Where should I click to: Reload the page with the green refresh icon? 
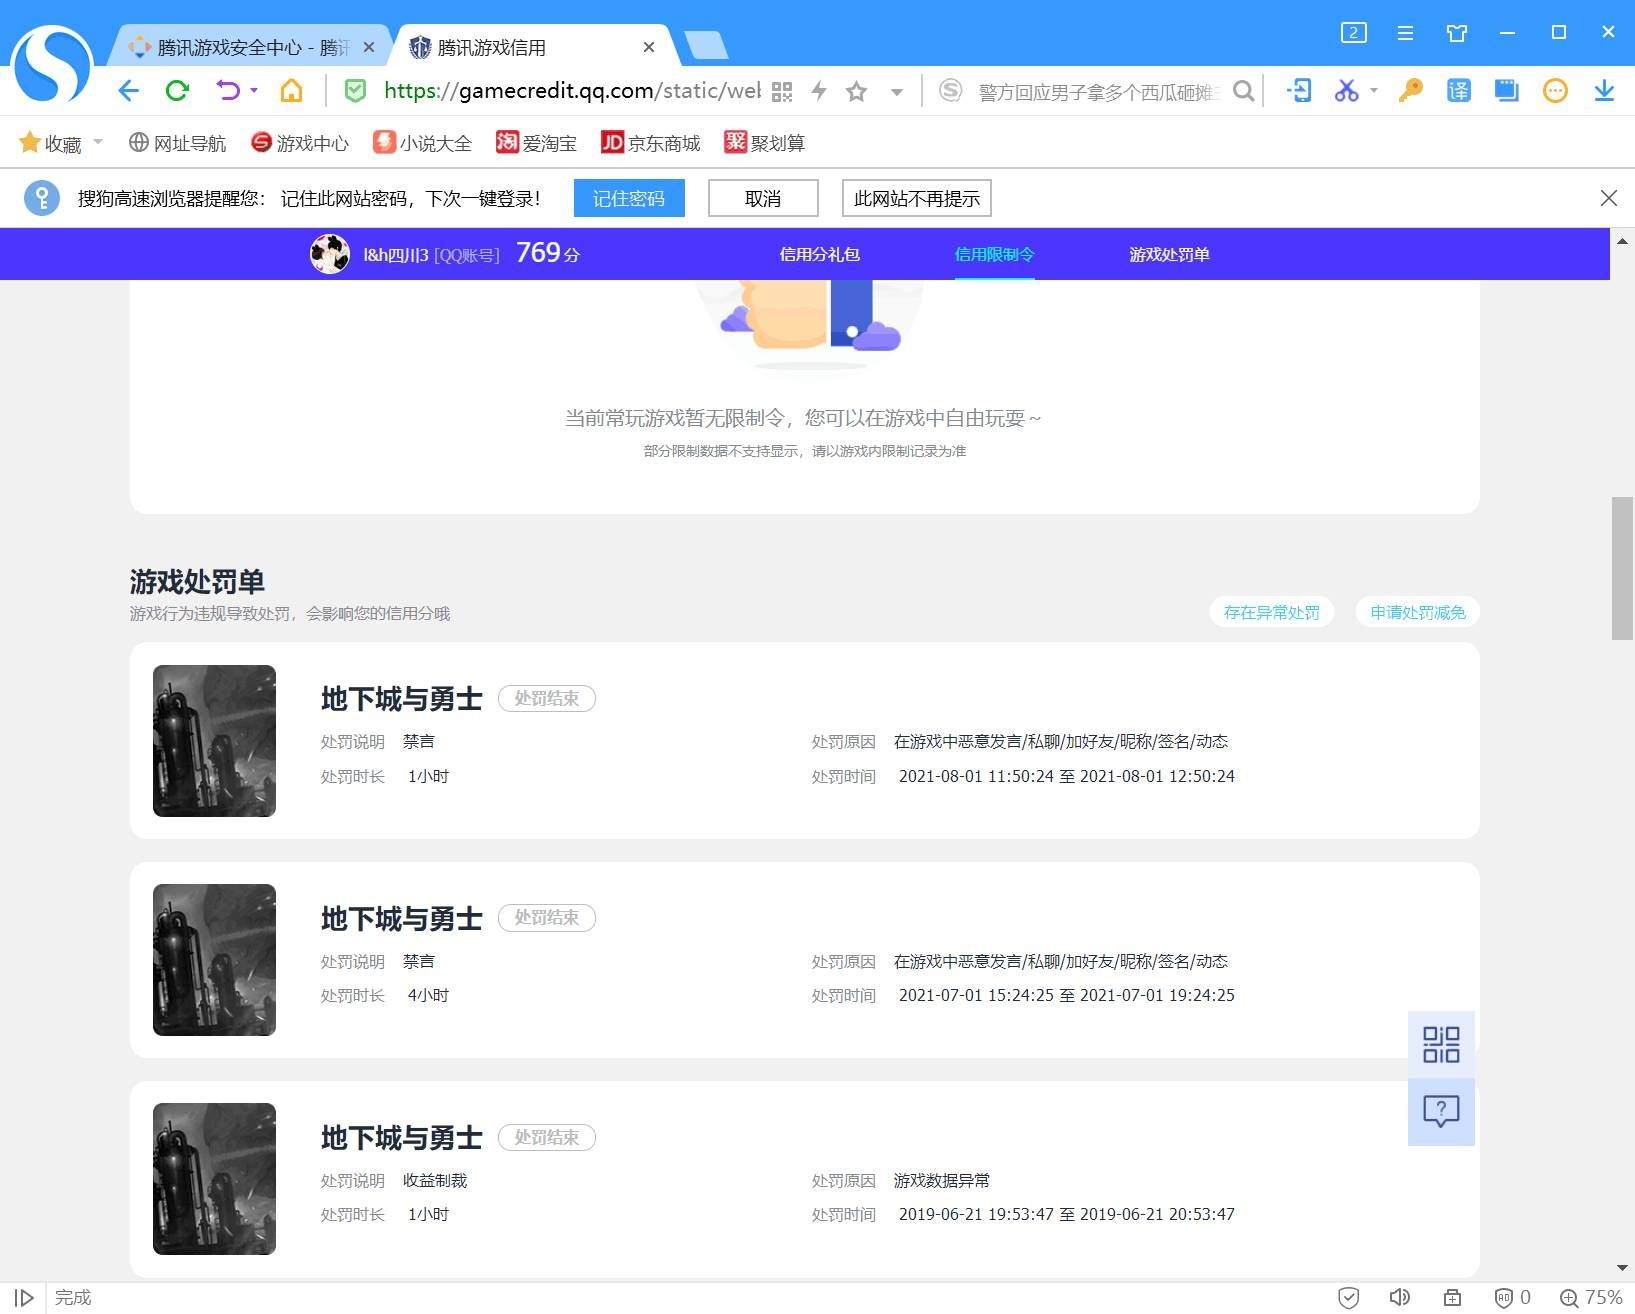pos(178,91)
